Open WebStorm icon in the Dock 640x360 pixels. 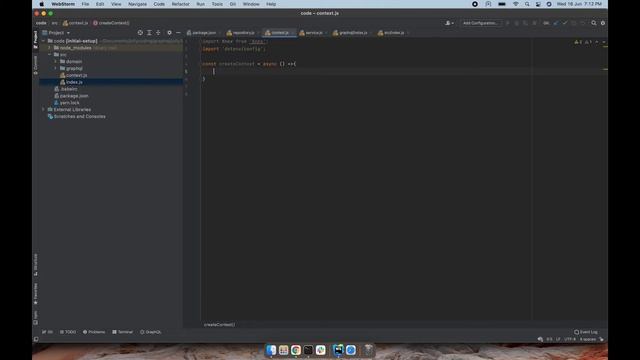pos(338,350)
